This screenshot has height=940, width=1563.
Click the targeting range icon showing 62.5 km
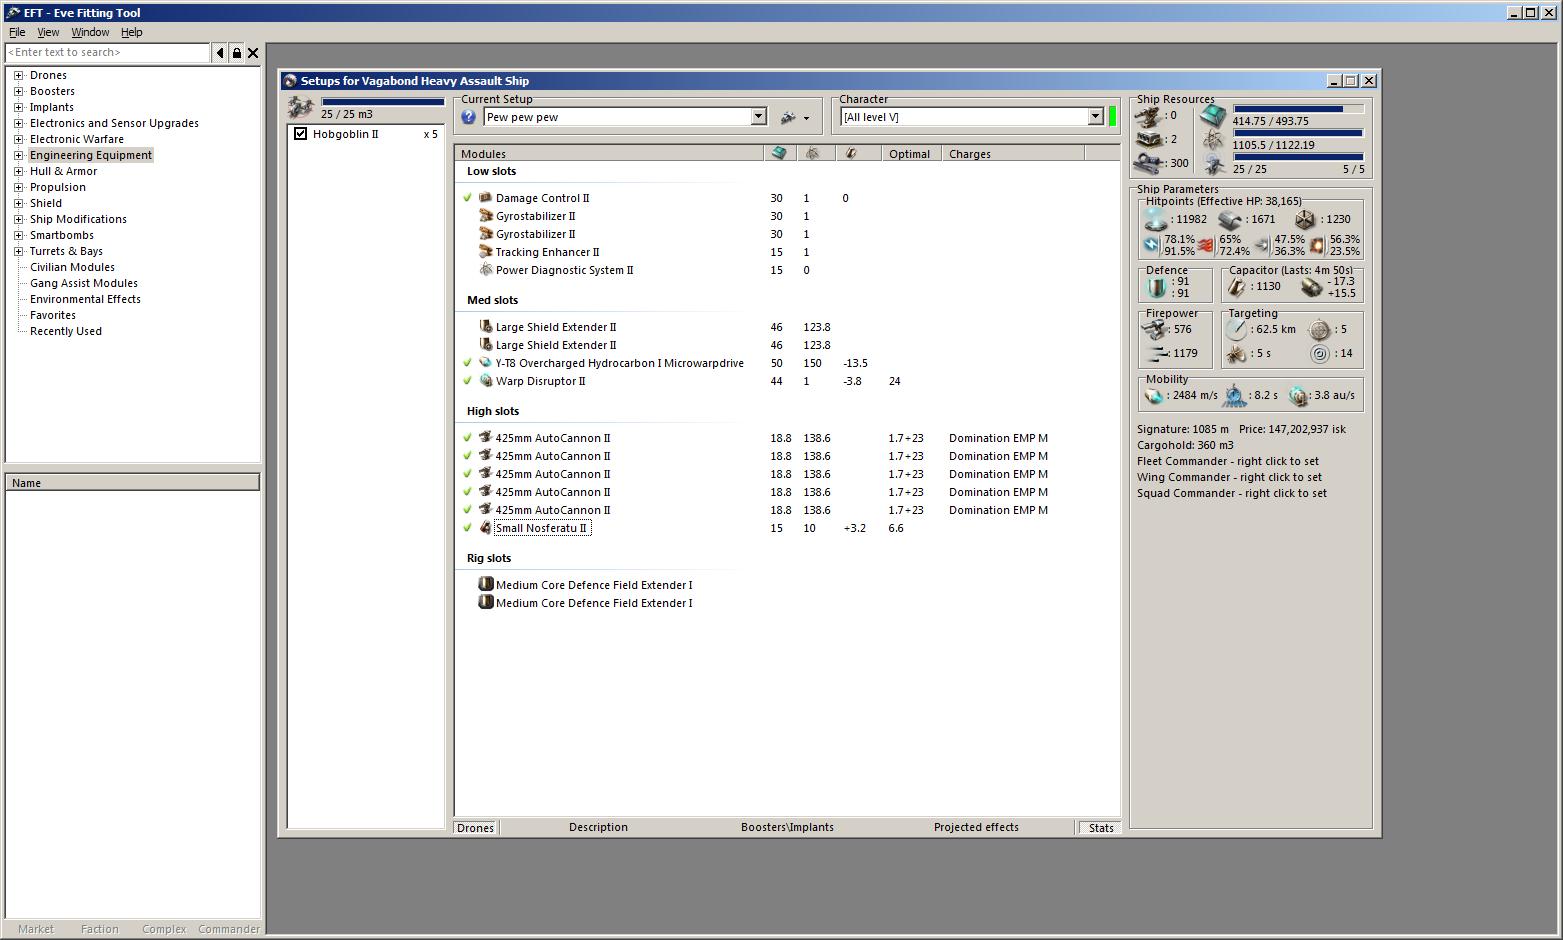[x=1237, y=329]
